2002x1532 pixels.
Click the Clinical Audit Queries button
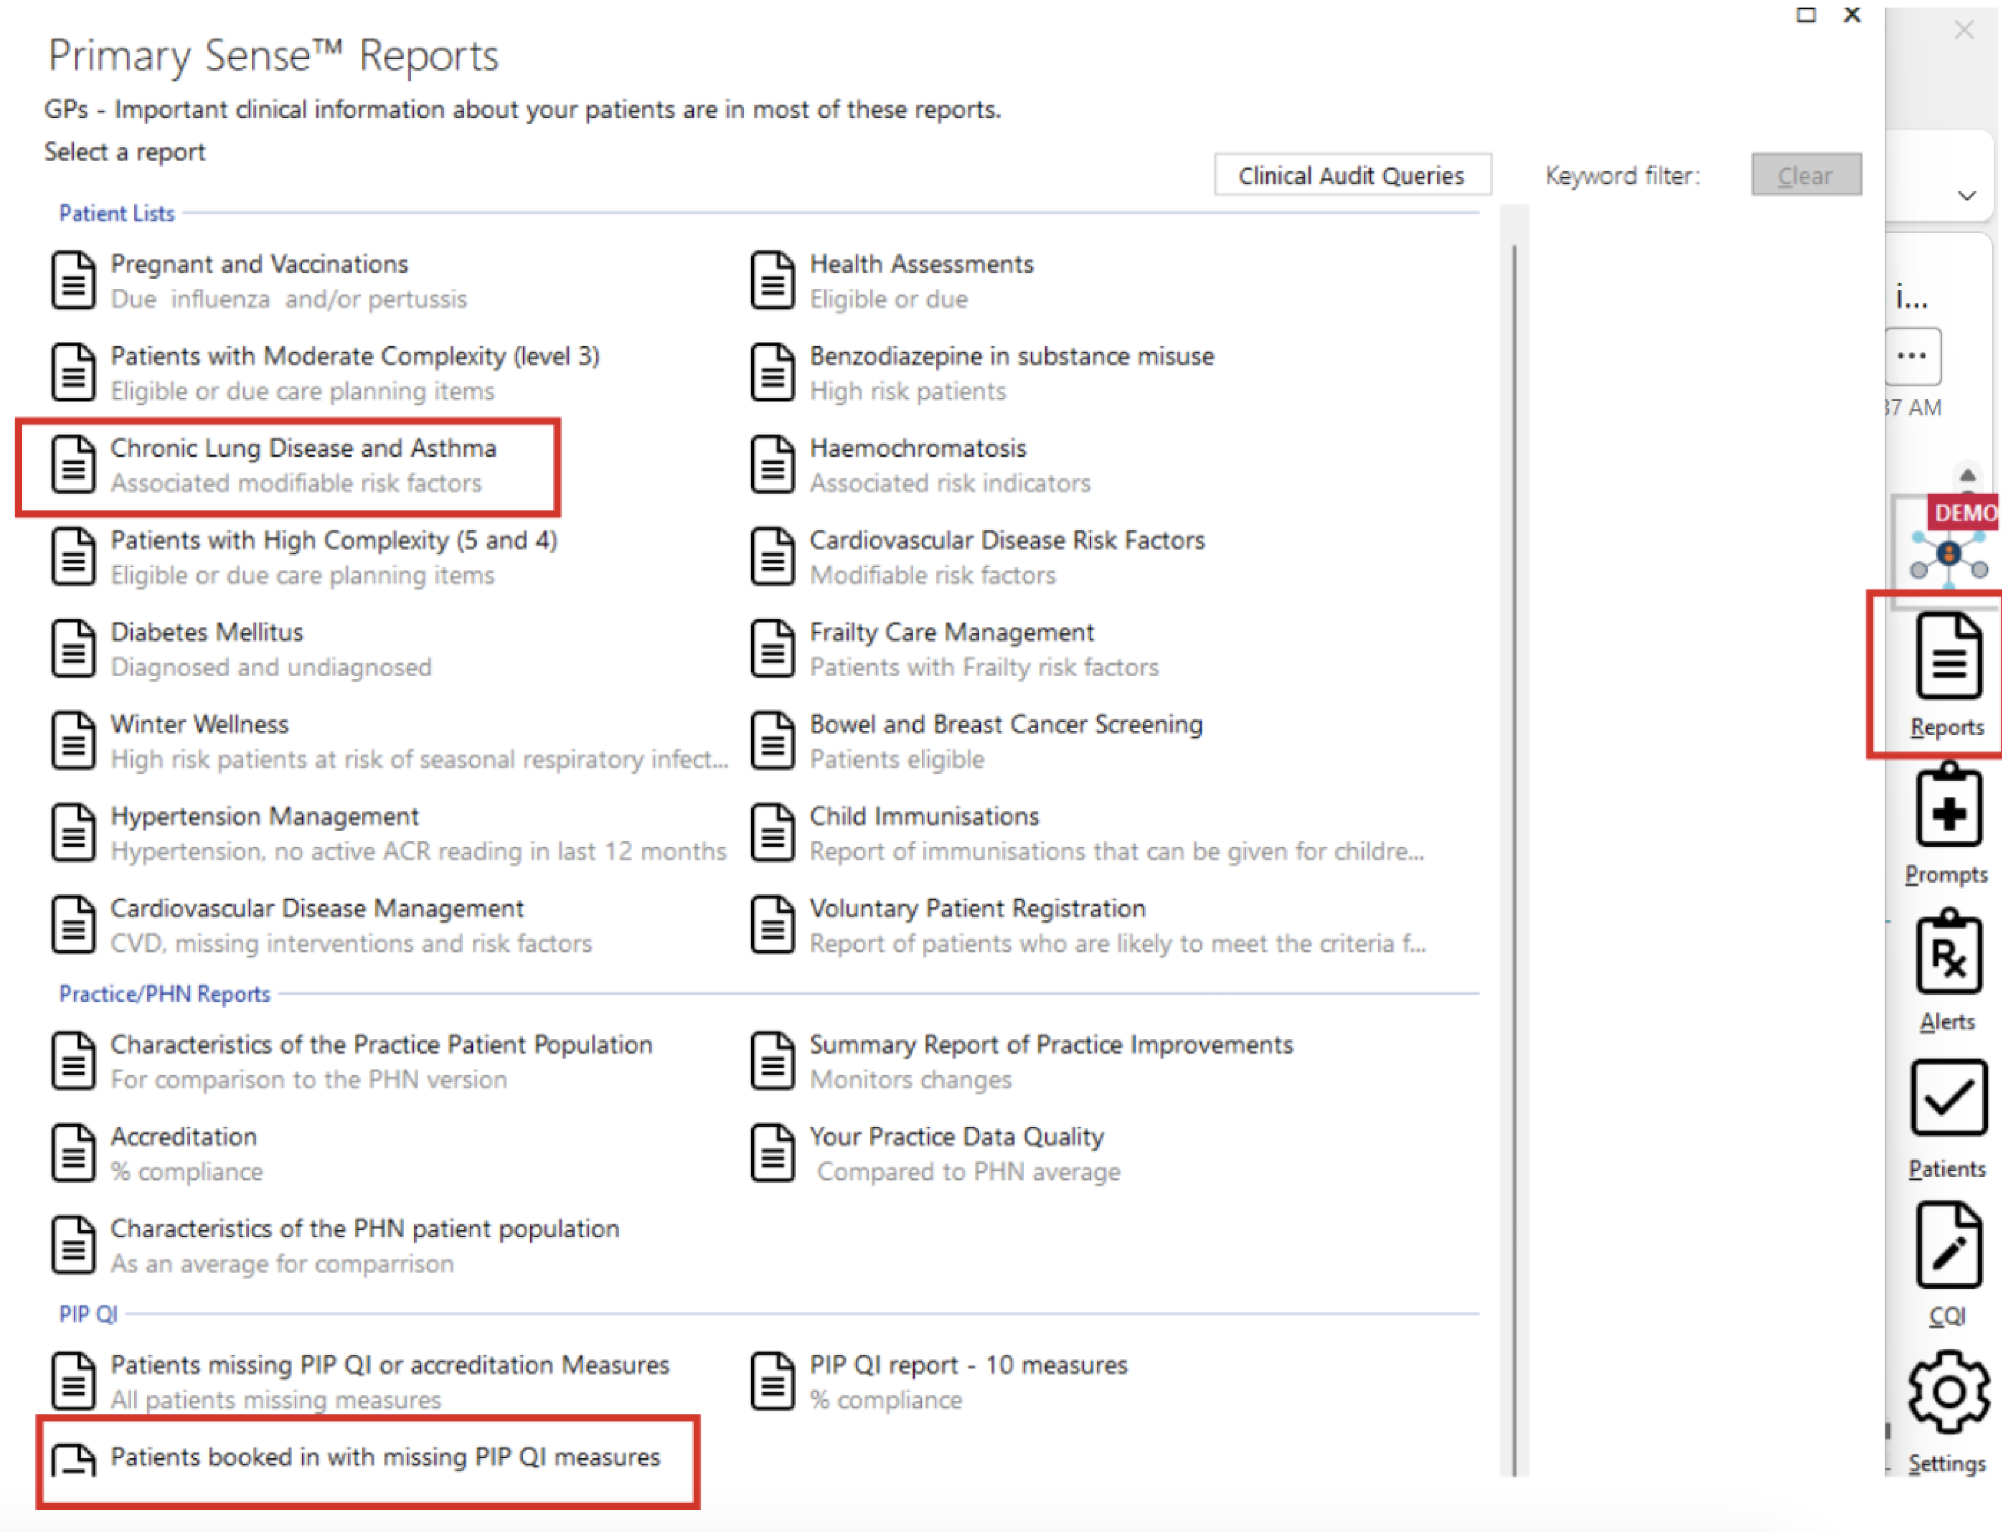coord(1352,175)
